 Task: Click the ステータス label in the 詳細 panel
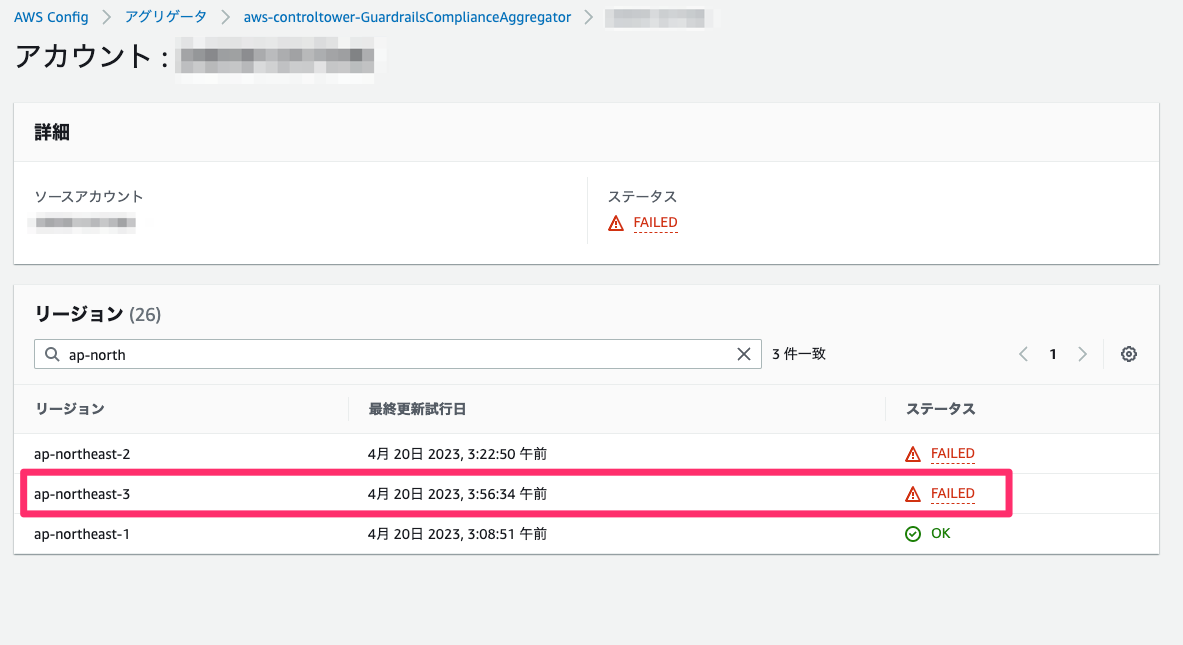pyautogui.click(x=643, y=197)
